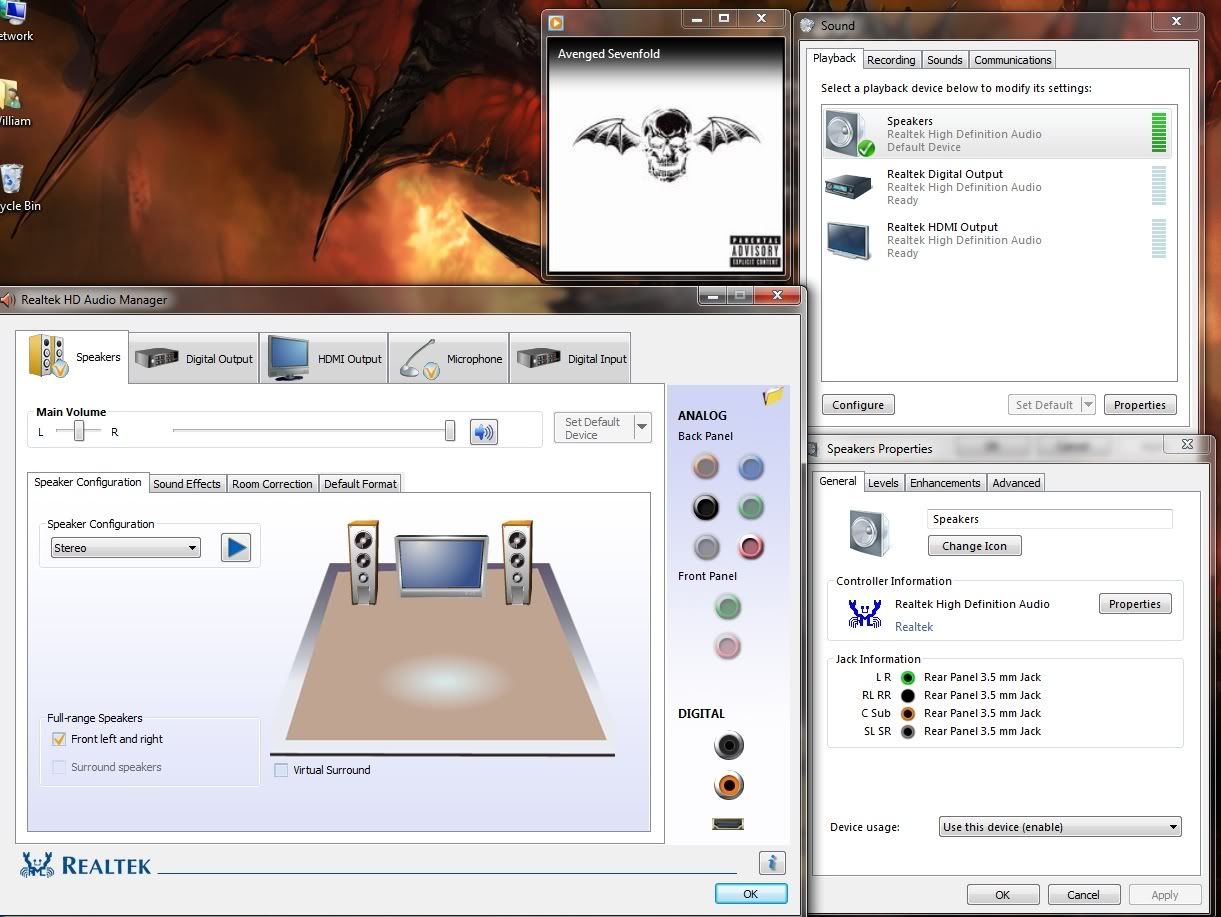Click the Realtek information icon button
The width and height of the screenshot is (1221, 917).
point(771,863)
